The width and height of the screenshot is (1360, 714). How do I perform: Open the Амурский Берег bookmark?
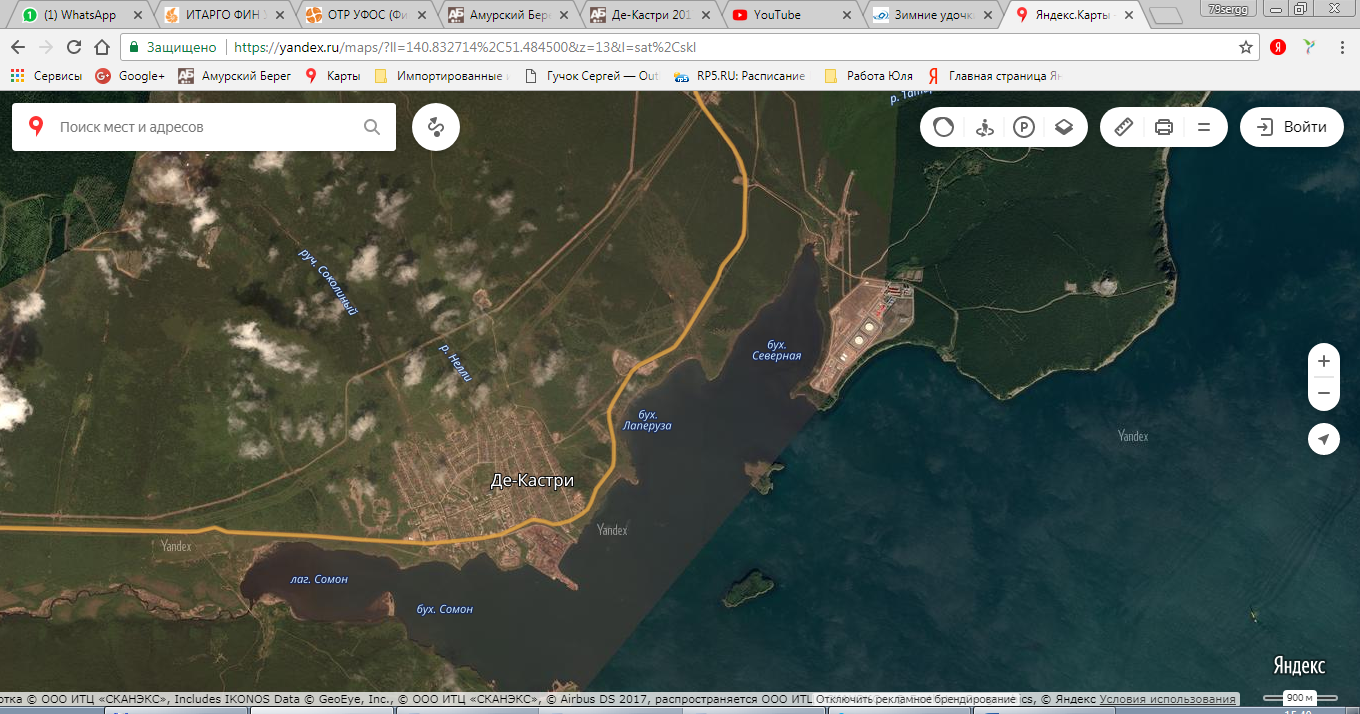click(x=235, y=75)
